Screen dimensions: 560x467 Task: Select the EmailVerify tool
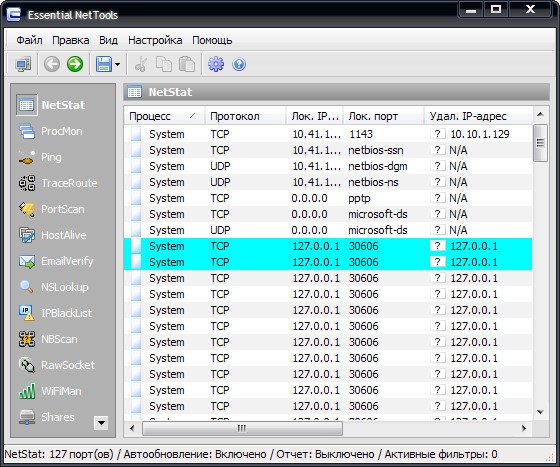(56, 261)
